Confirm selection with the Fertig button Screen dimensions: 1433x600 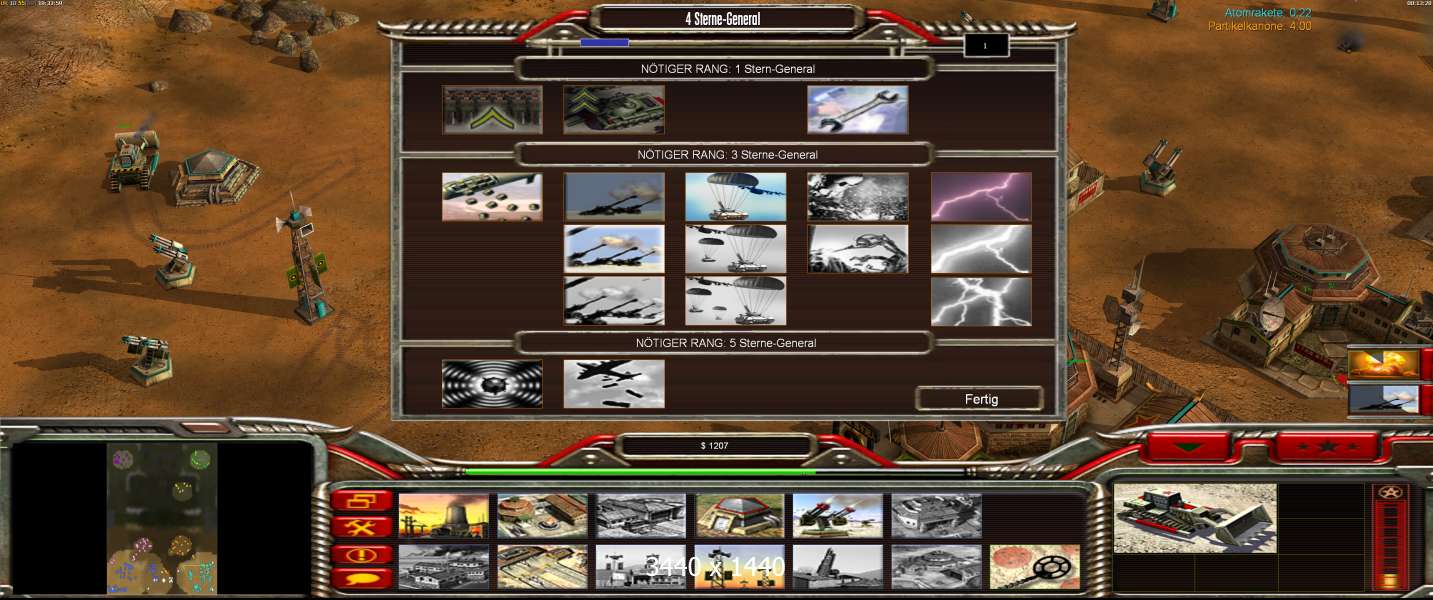[980, 399]
